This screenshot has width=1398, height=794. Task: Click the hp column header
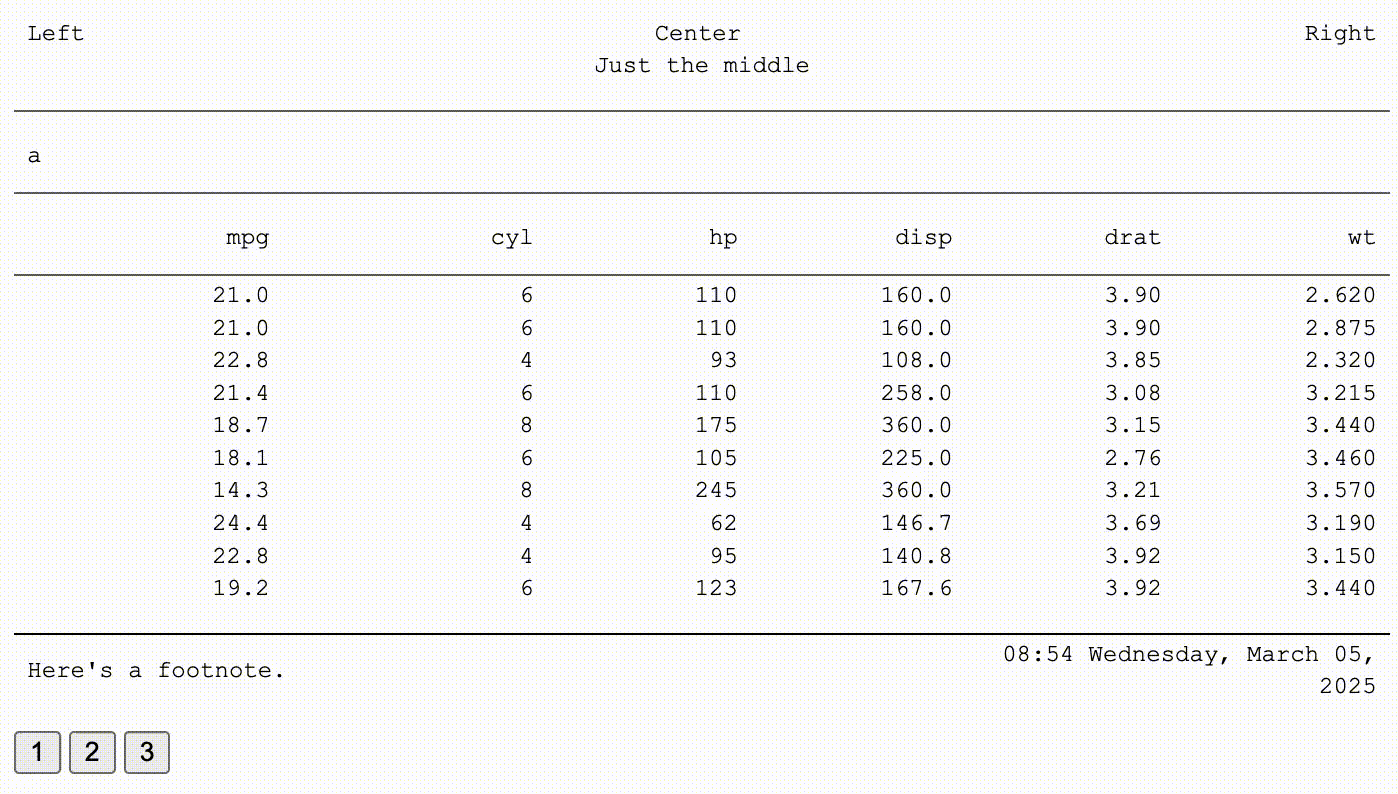click(x=723, y=238)
